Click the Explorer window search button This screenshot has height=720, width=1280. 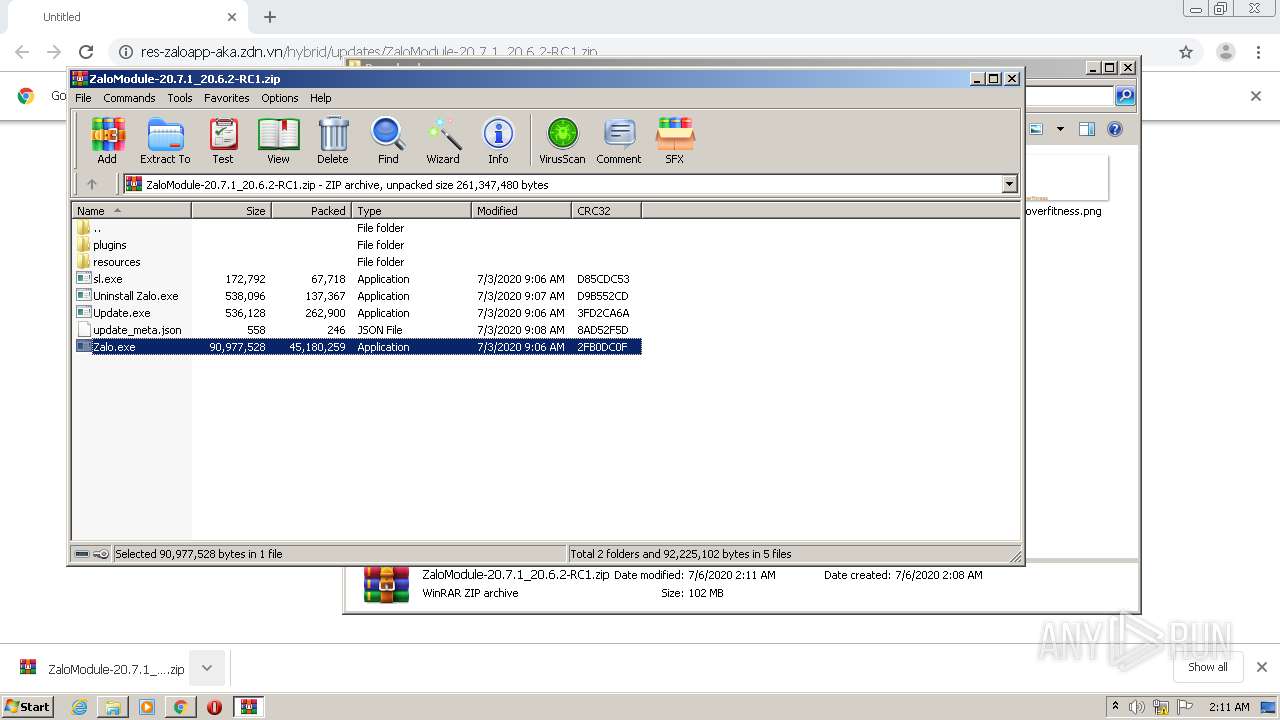tap(1125, 96)
